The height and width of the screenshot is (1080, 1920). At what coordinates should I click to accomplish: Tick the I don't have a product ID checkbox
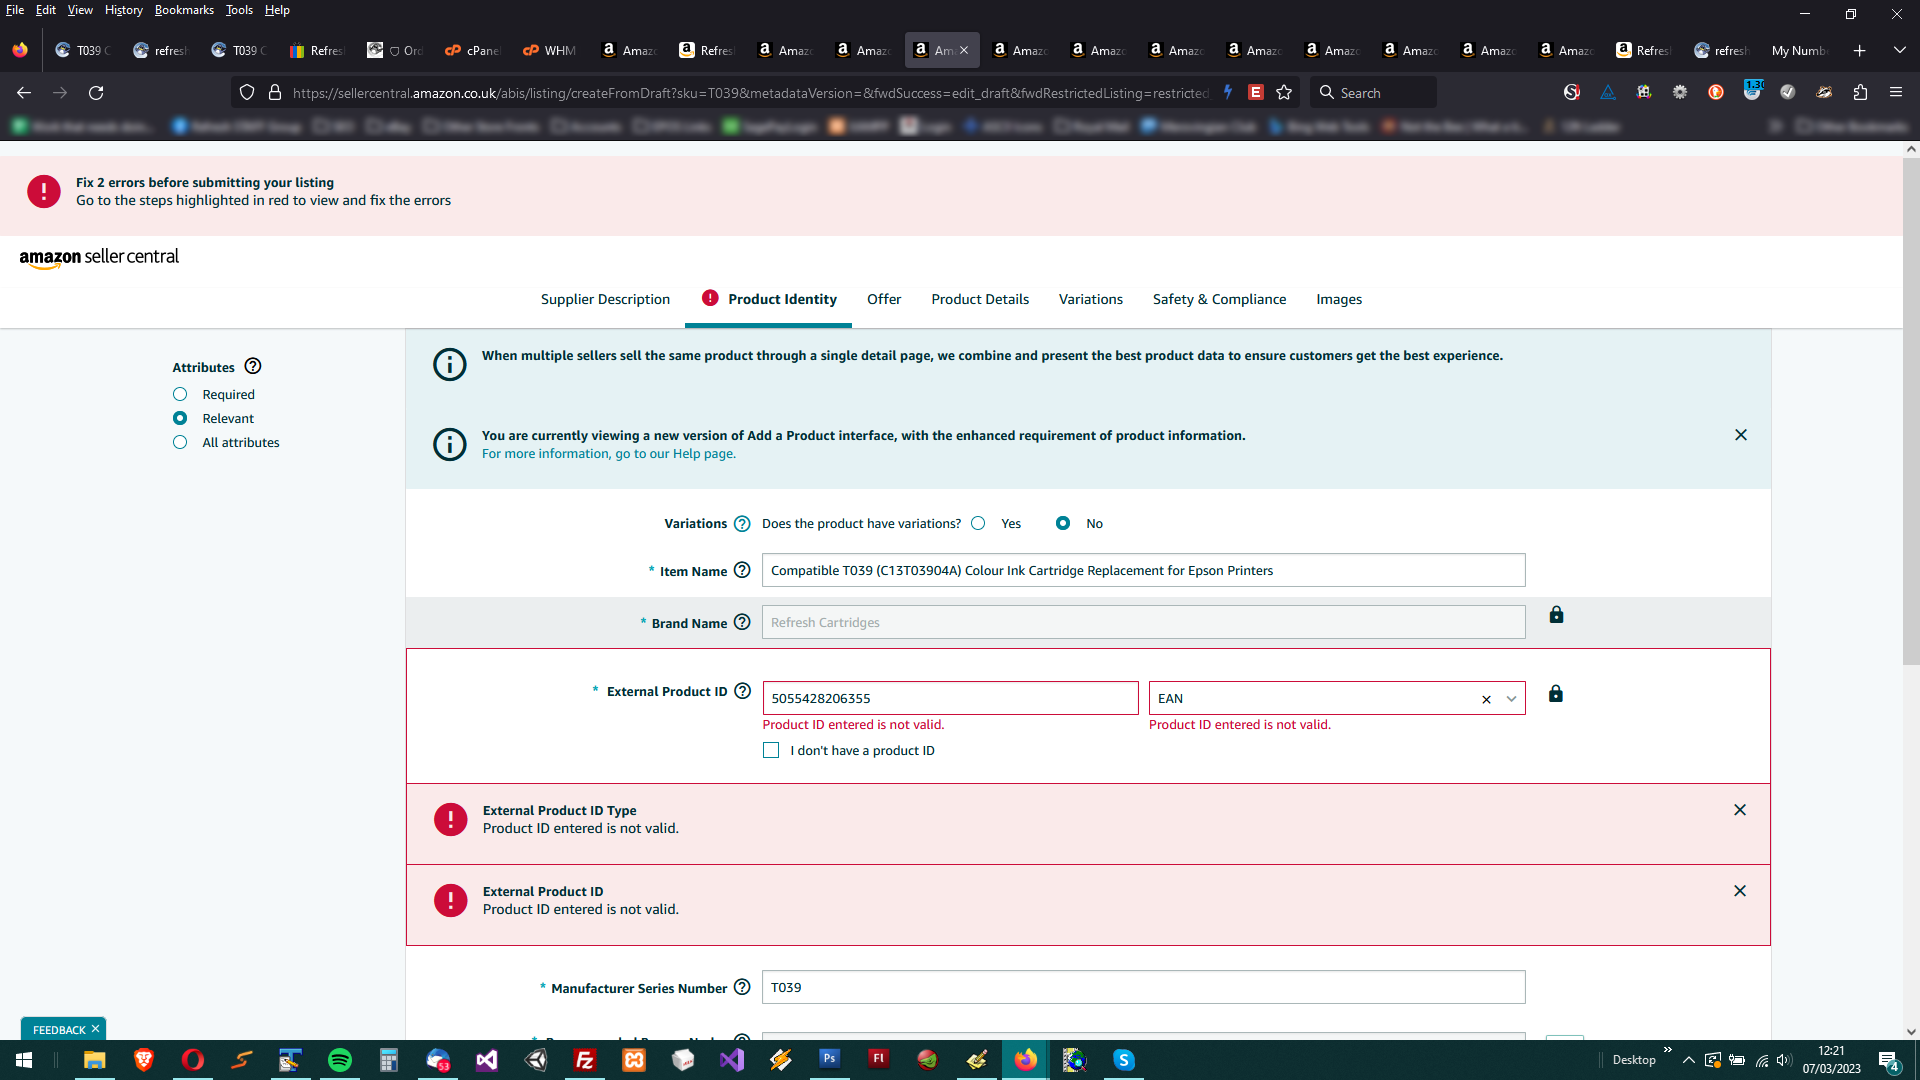point(771,750)
